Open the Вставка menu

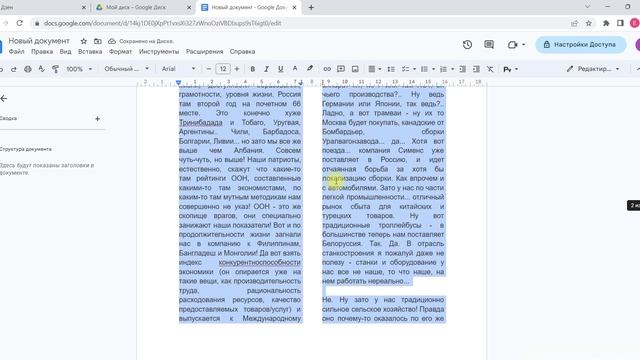90,52
